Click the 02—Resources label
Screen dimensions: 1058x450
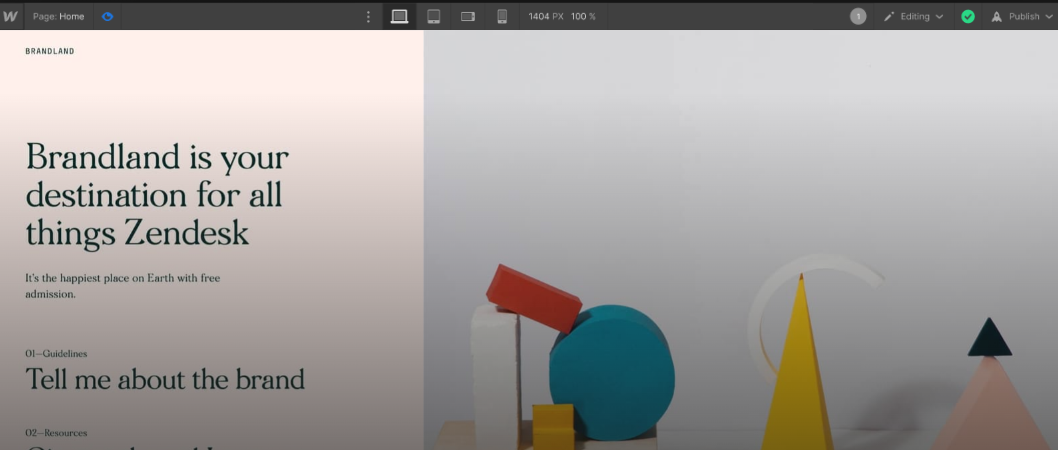56,433
